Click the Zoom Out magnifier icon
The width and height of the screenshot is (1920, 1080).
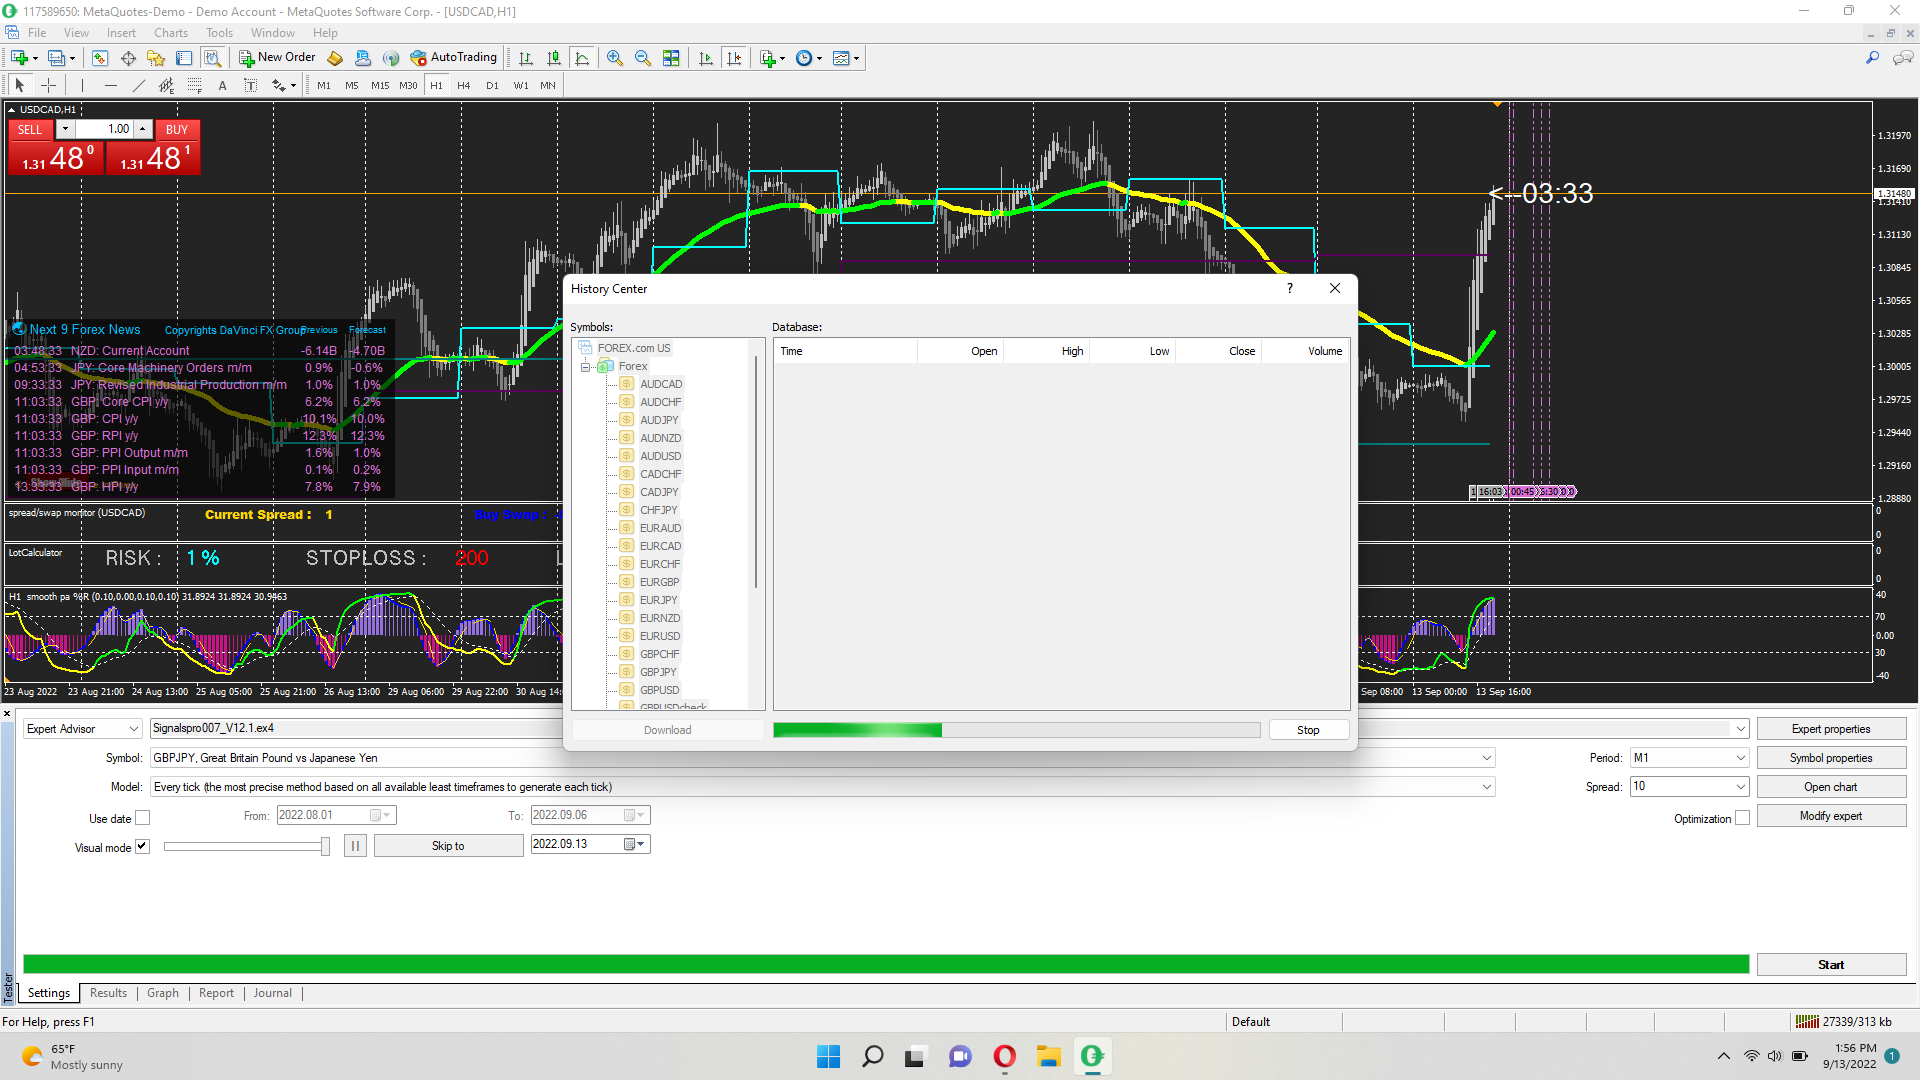tap(643, 58)
